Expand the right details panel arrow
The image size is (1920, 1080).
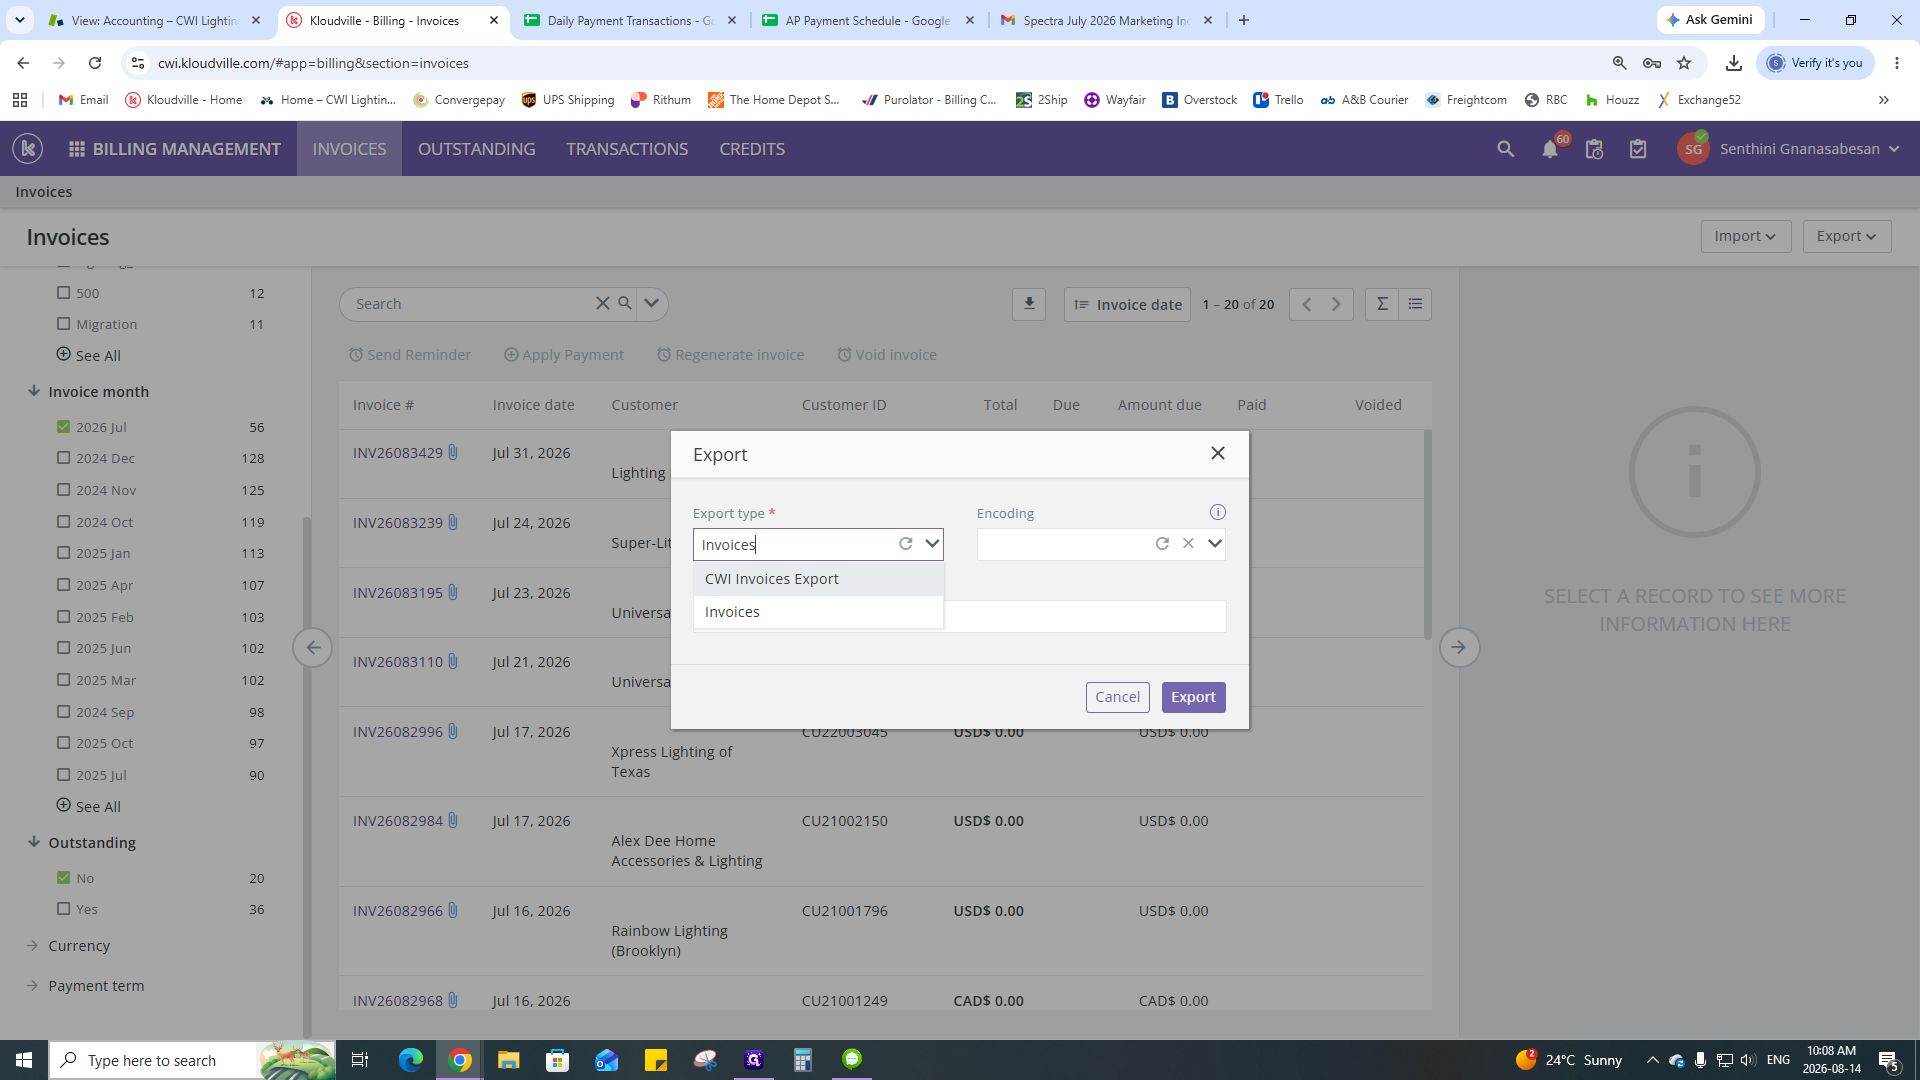coord(1459,647)
